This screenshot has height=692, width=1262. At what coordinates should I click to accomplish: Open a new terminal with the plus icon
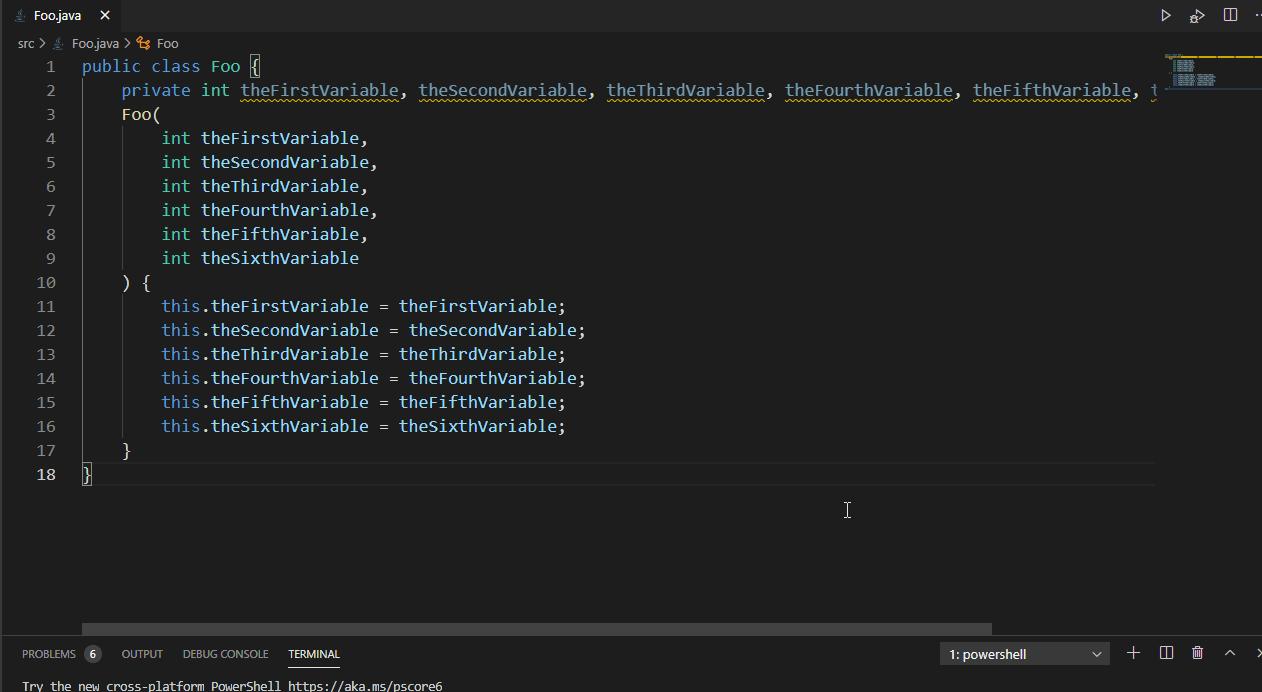1133,653
